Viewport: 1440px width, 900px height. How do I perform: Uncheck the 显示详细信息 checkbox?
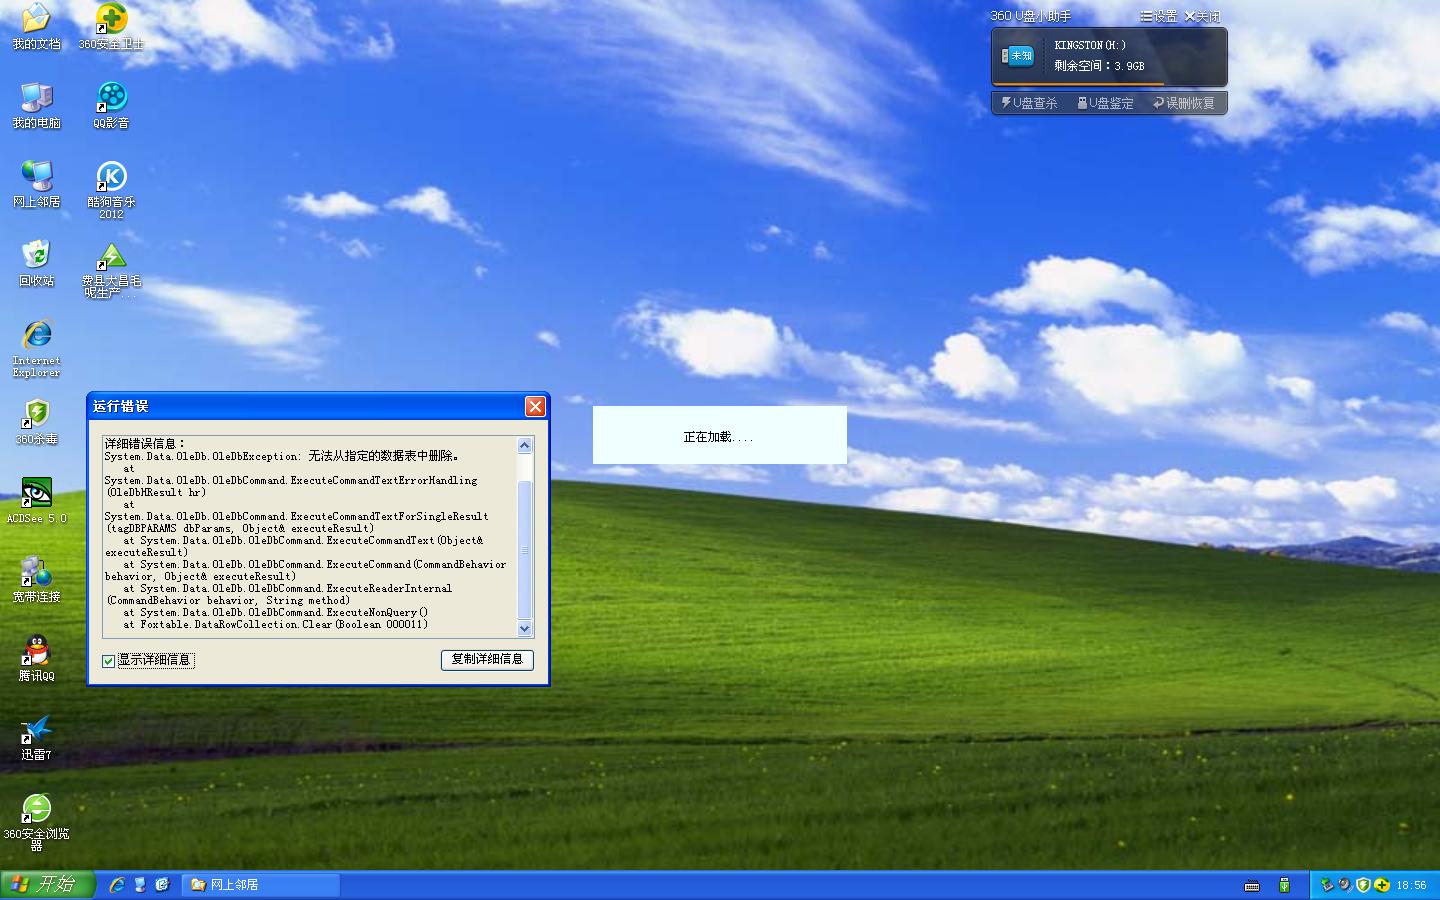tap(109, 661)
